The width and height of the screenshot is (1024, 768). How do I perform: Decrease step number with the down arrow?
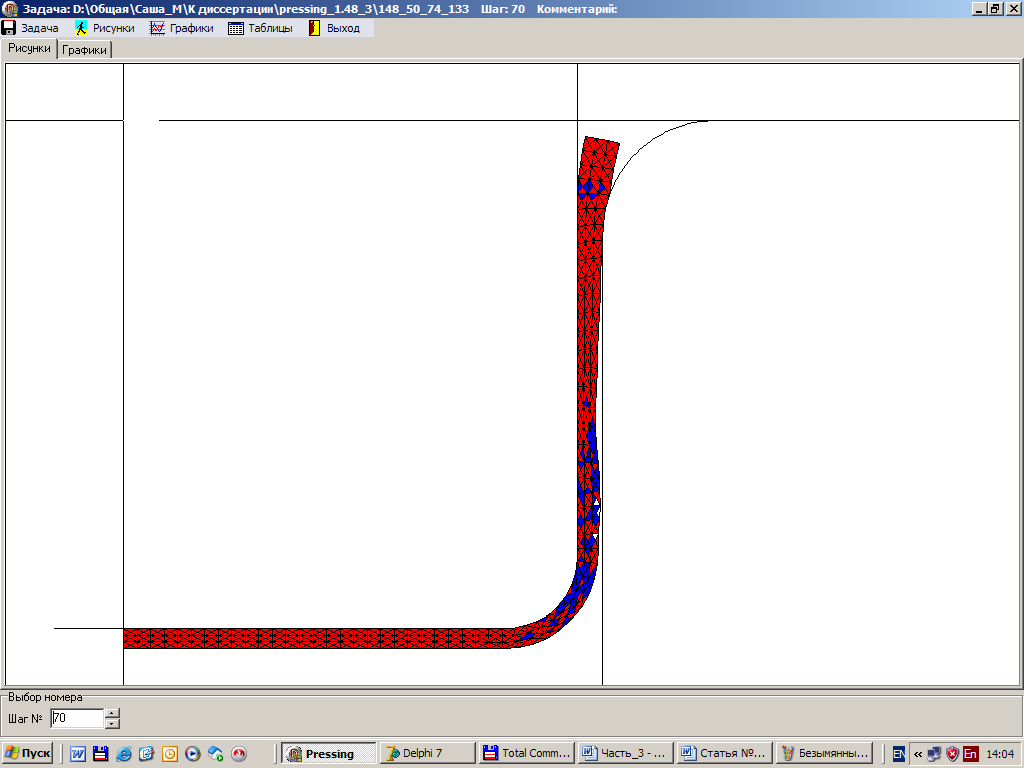pos(112,723)
